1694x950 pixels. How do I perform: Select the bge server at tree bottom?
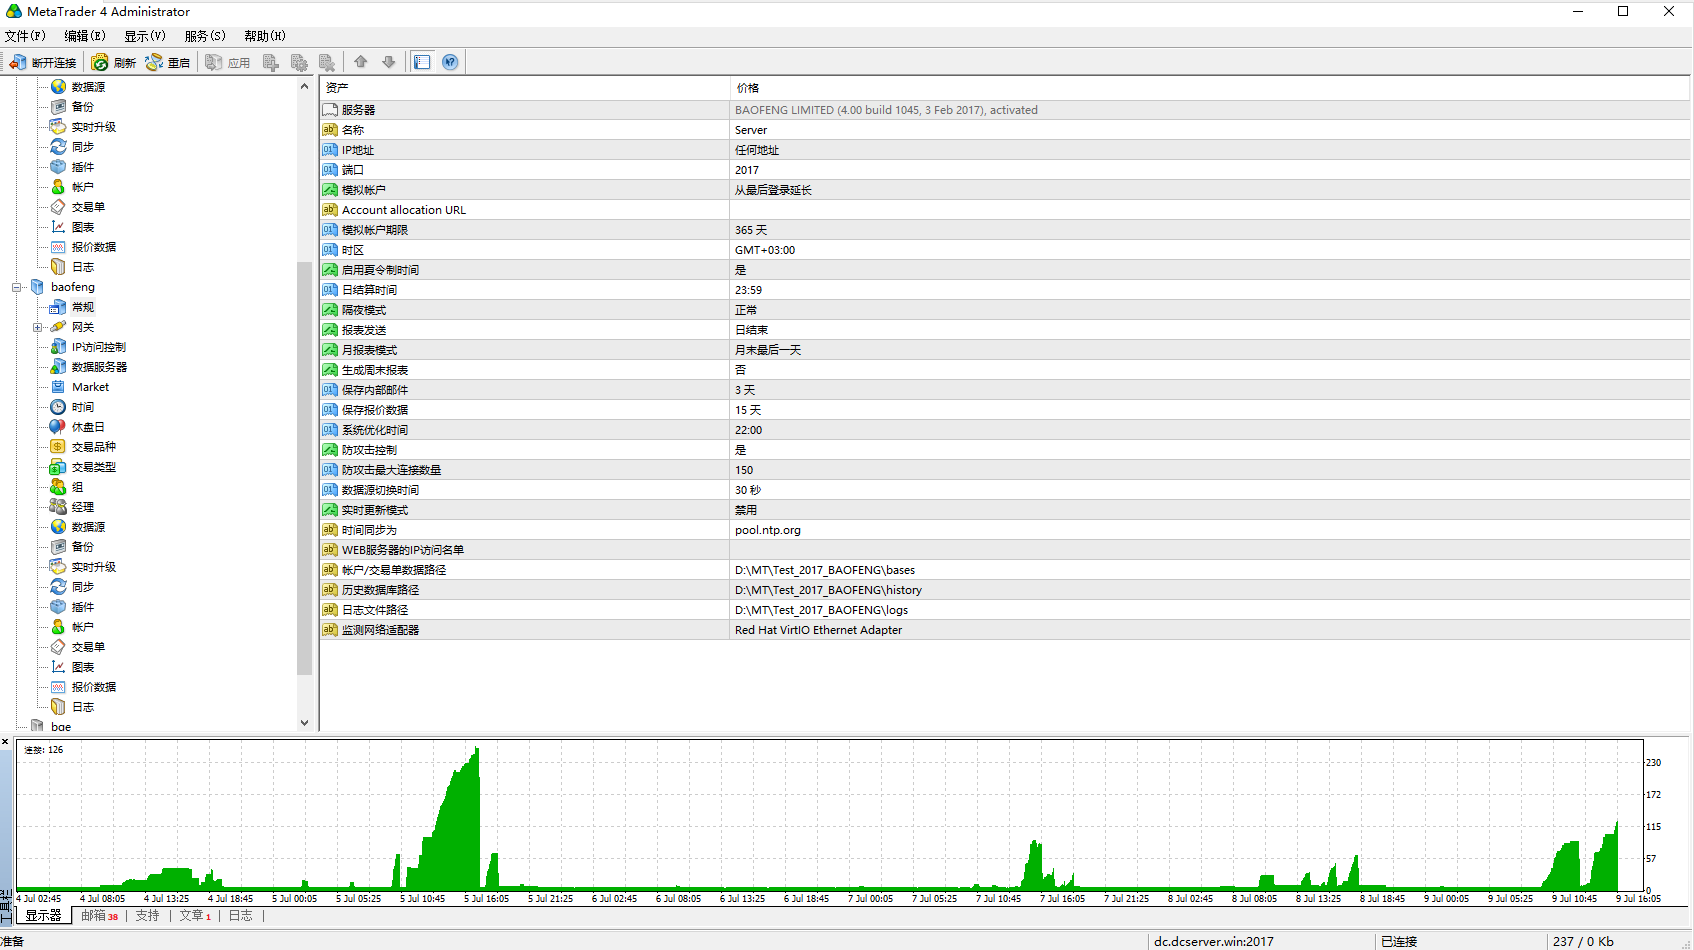(61, 727)
